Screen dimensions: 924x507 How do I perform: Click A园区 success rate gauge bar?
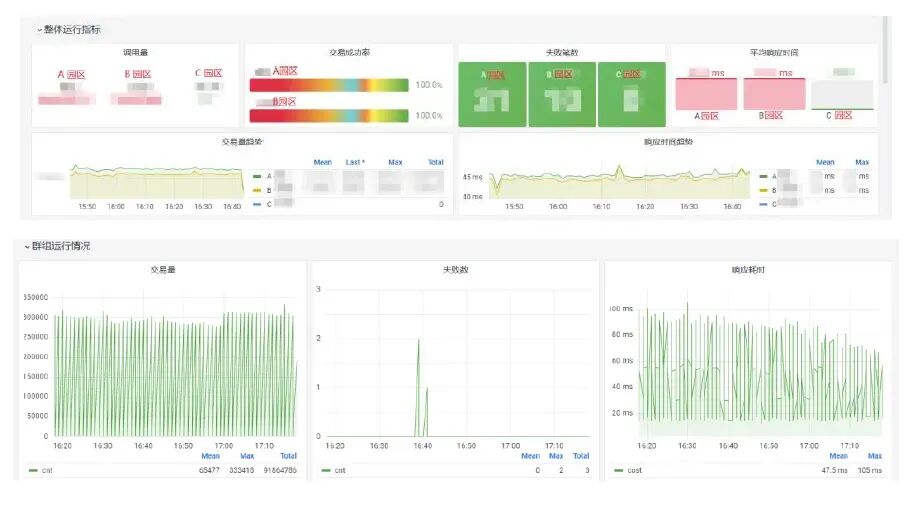click(x=329, y=85)
